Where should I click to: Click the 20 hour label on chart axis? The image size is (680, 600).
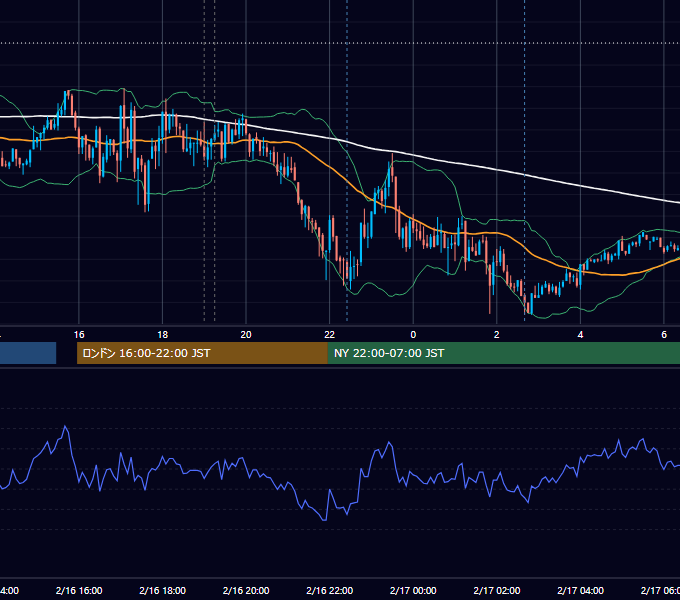[246, 335]
